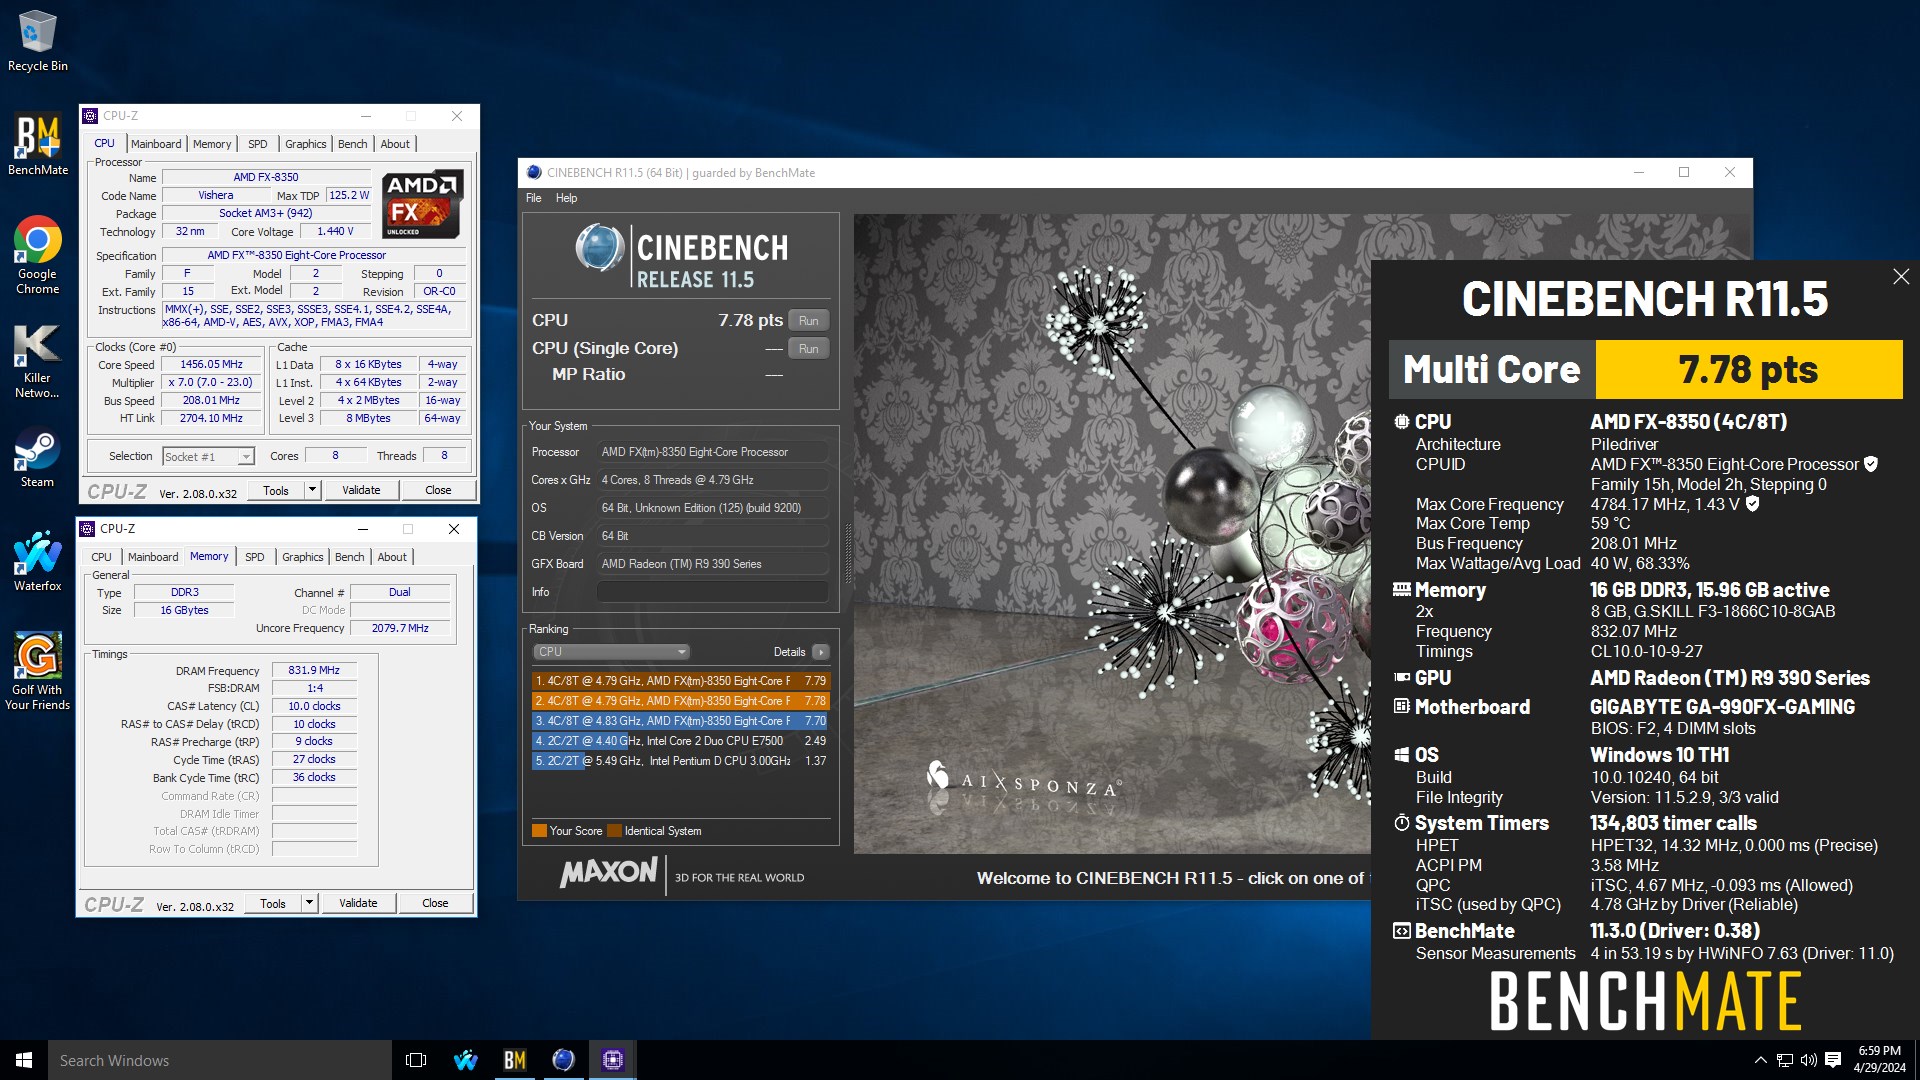Click Validate in upper CPU-Z window
Image resolution: width=1920 pixels, height=1080 pixels.
pyautogui.click(x=361, y=490)
